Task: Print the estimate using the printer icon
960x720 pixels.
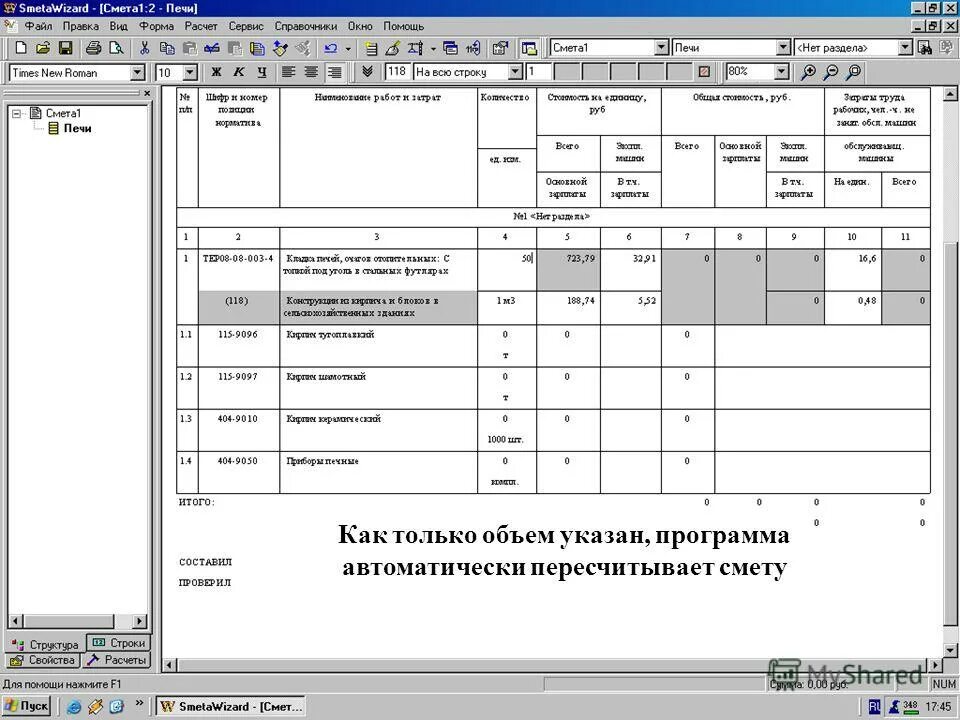Action: [x=93, y=48]
